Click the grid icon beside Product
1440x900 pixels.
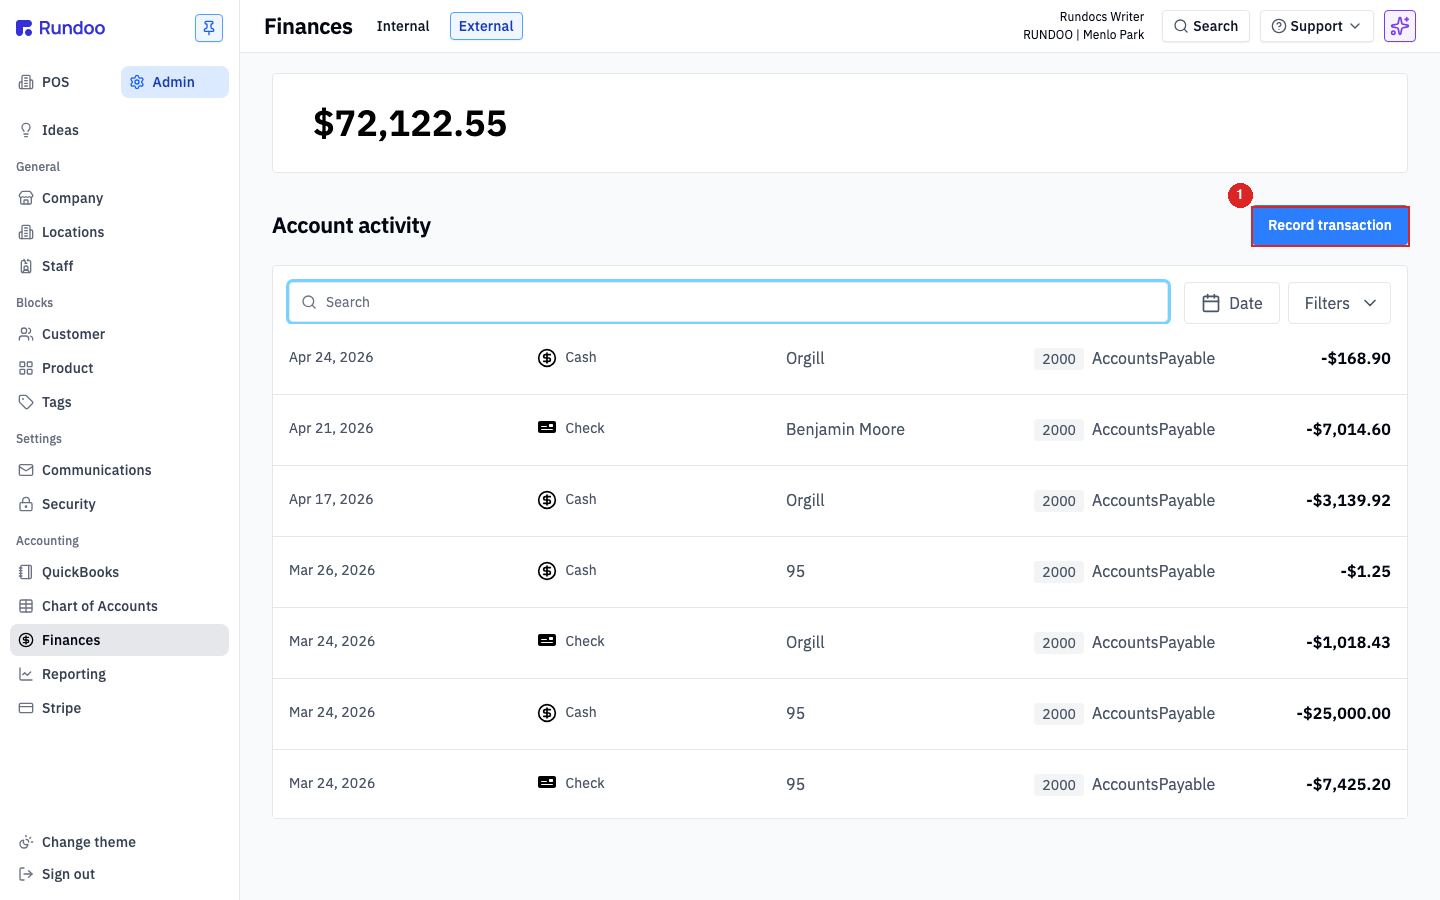26,368
